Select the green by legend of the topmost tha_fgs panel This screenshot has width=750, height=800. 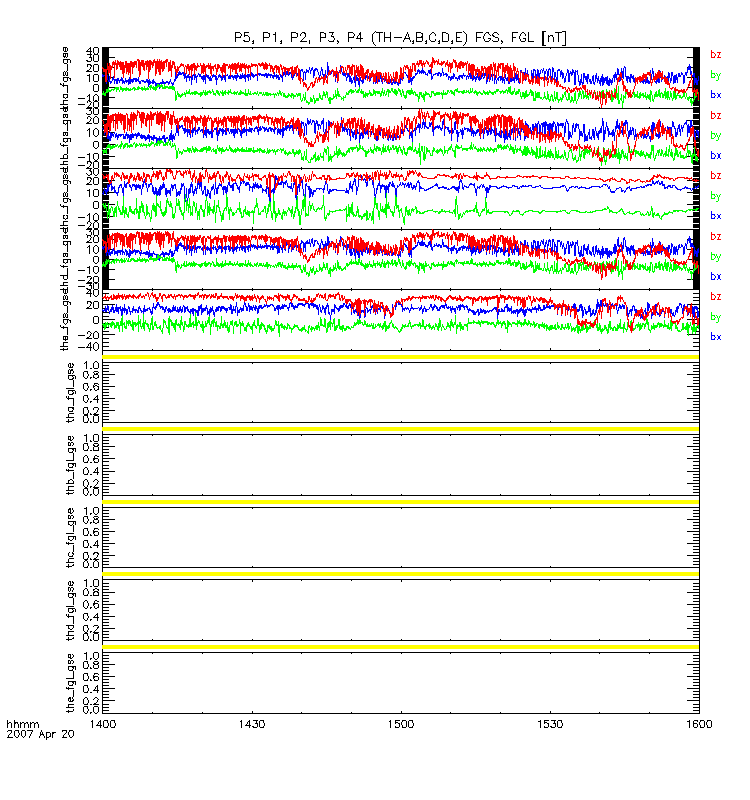coord(716,75)
